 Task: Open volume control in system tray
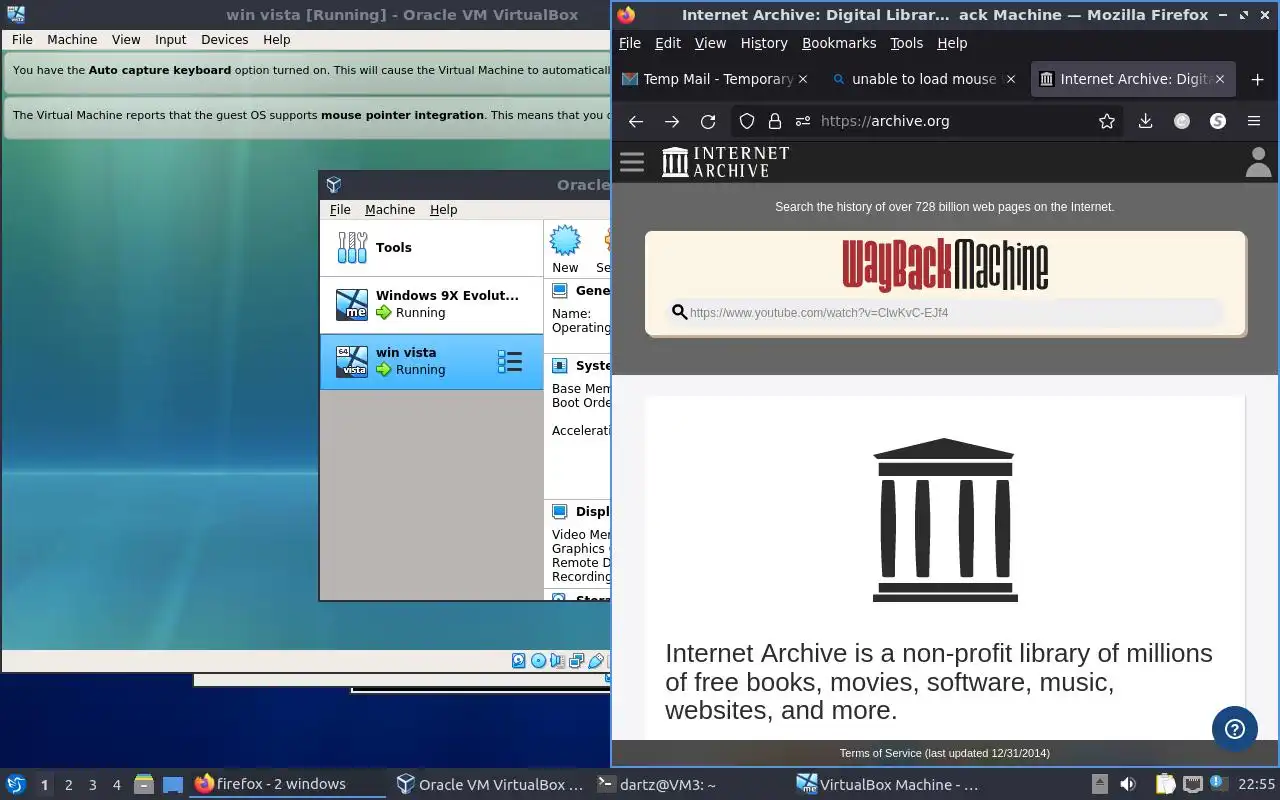tap(1127, 784)
